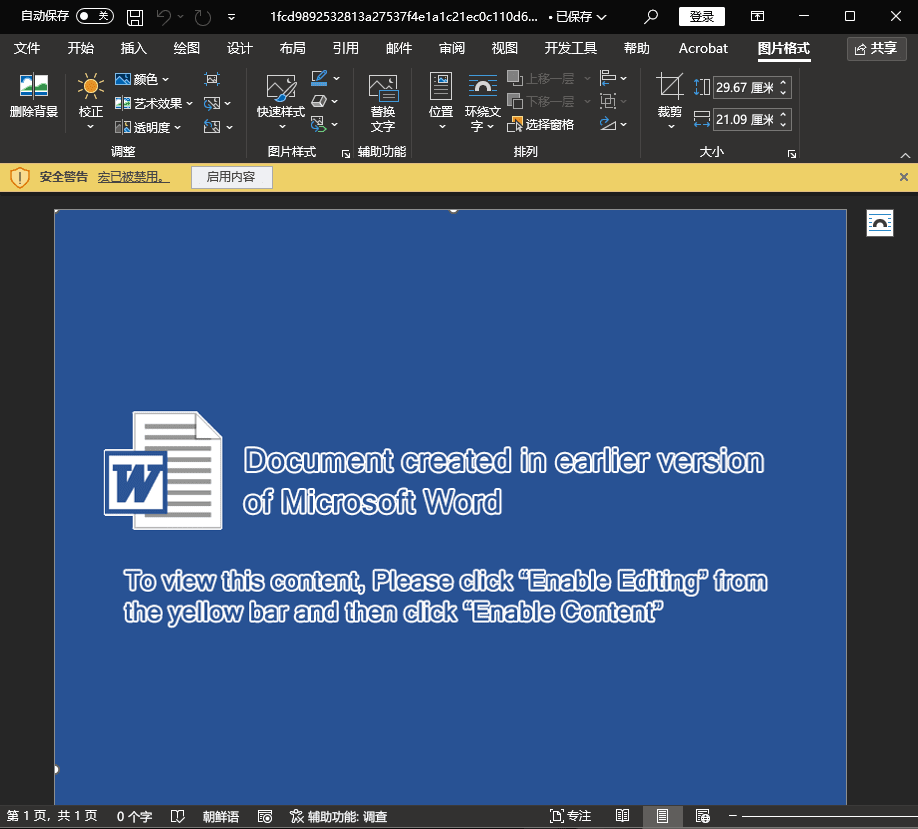This screenshot has width=918, height=829.
Task: Collapse the ribbon with the chevron
Action: coord(905,155)
